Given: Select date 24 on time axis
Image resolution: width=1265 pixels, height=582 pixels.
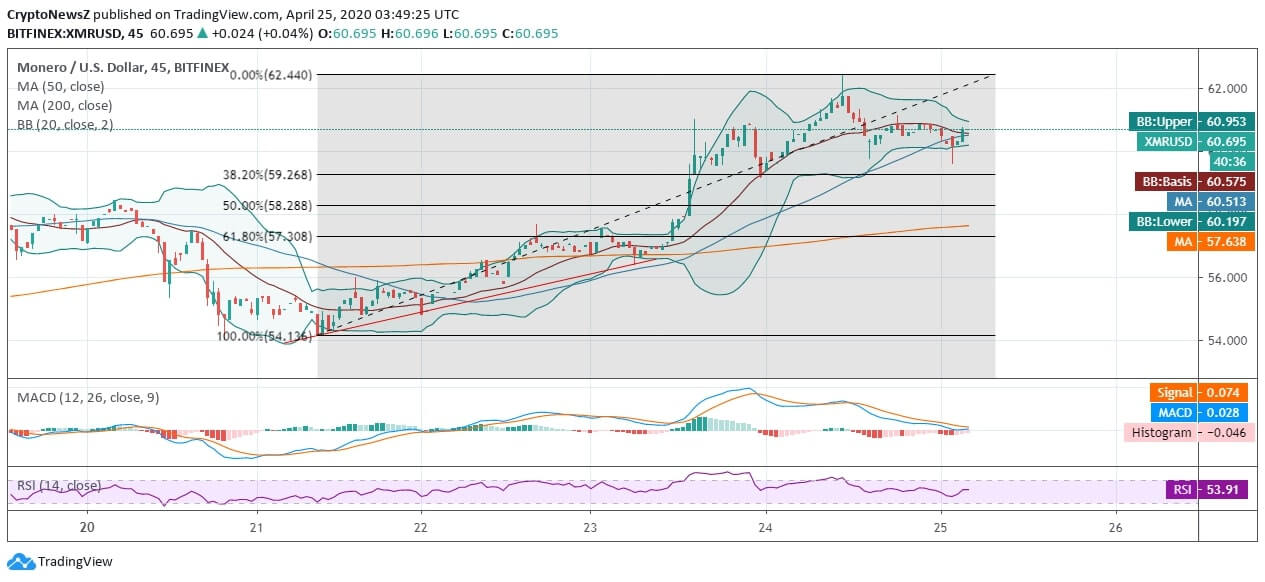Looking at the screenshot, I should click(765, 527).
